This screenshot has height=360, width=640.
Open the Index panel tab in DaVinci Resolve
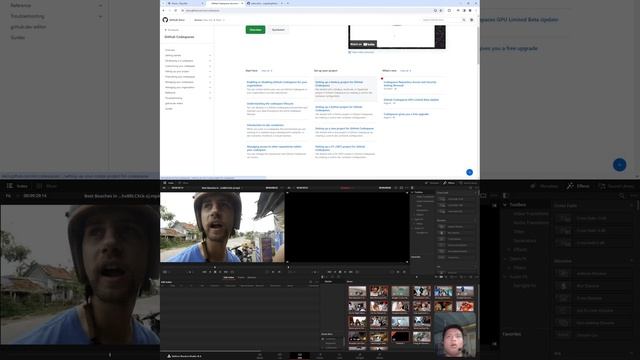pyautogui.click(x=169, y=183)
